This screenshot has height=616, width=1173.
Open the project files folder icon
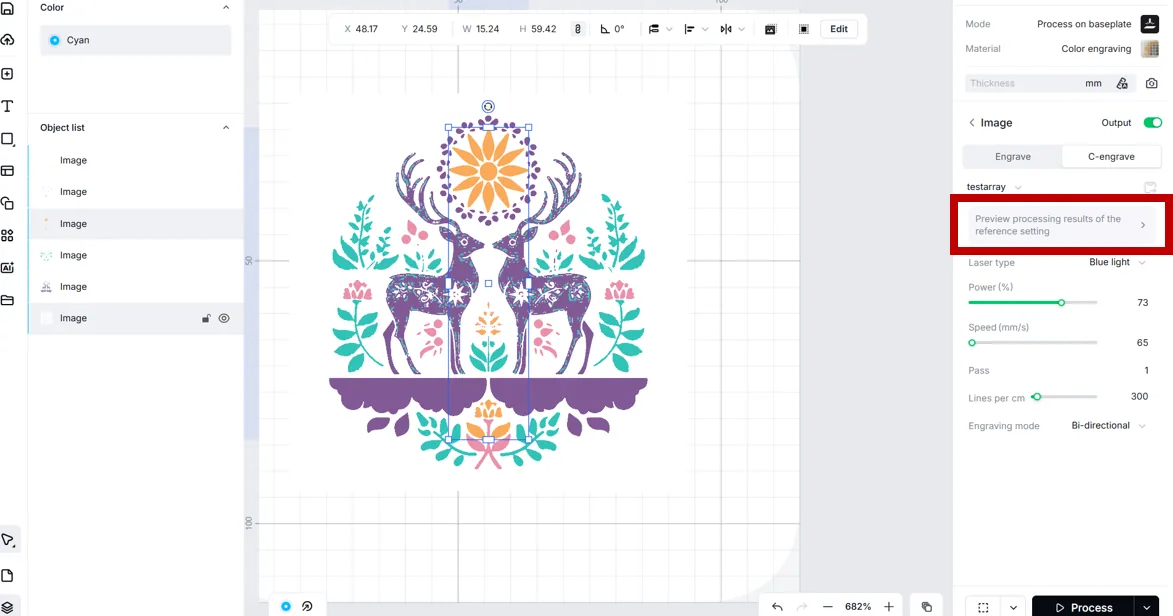pos(7,300)
